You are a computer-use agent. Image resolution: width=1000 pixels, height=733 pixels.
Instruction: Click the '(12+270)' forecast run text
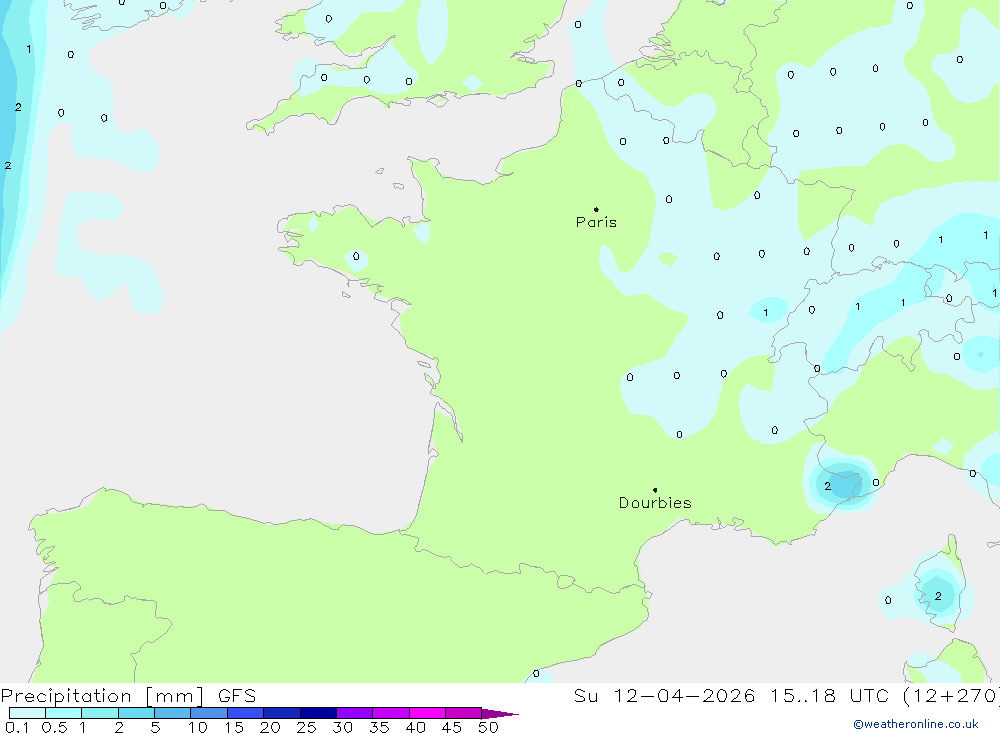point(952,695)
